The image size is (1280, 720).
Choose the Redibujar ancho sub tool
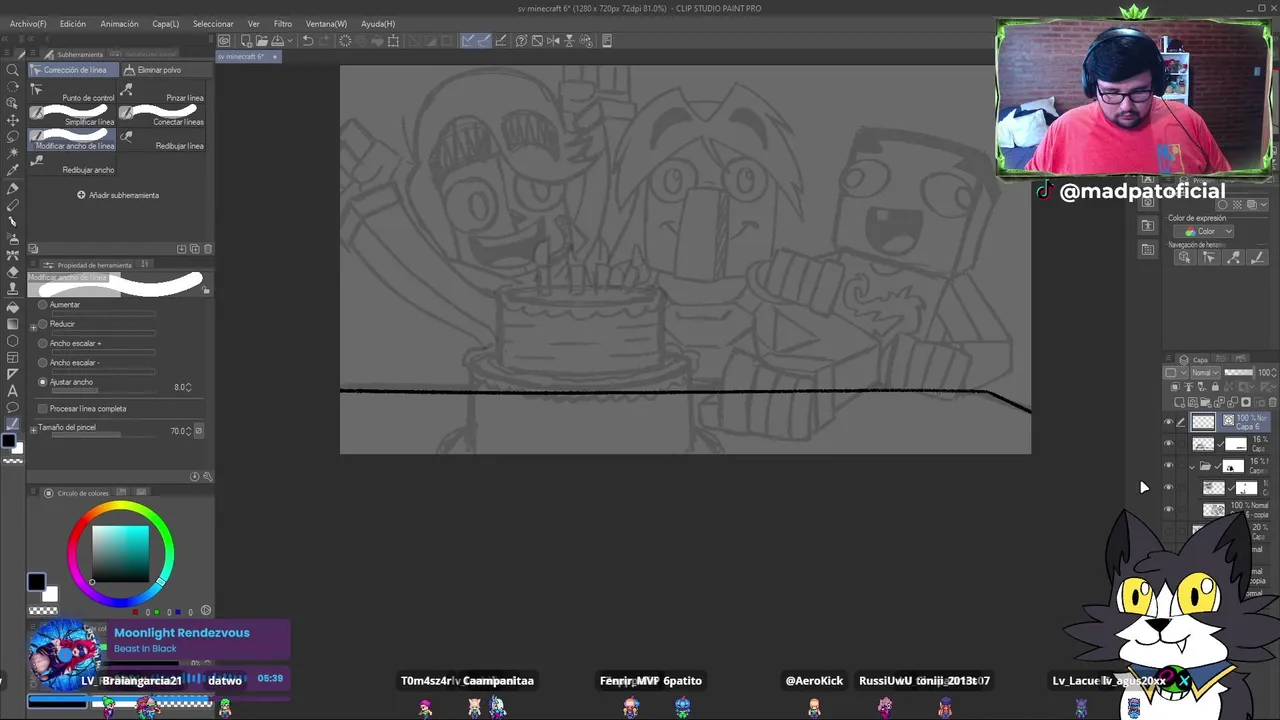[x=72, y=165]
